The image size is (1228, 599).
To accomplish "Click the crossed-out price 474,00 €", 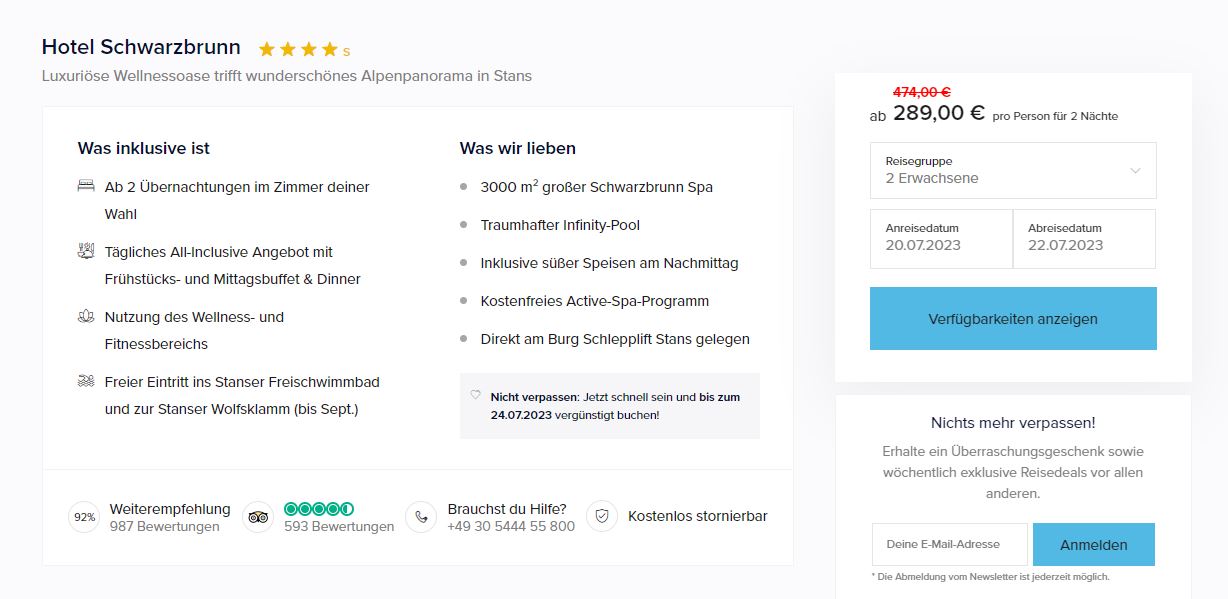I will tap(921, 92).
